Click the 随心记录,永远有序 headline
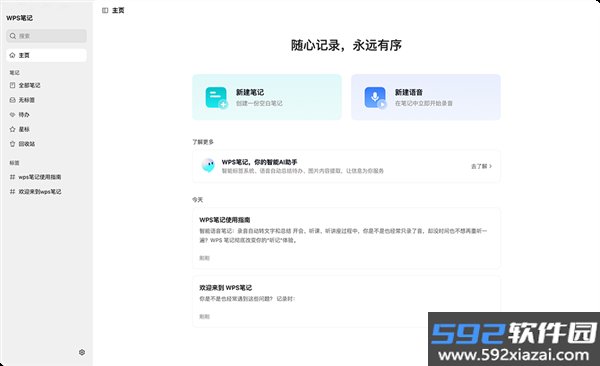The image size is (600, 366). click(x=346, y=45)
